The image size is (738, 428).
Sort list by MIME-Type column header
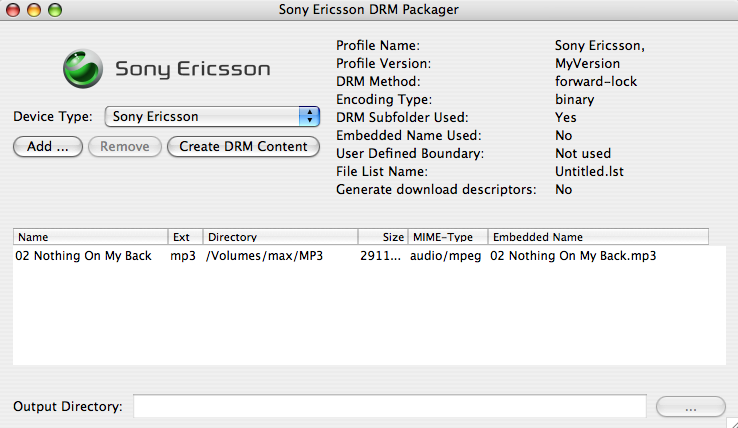(447, 237)
